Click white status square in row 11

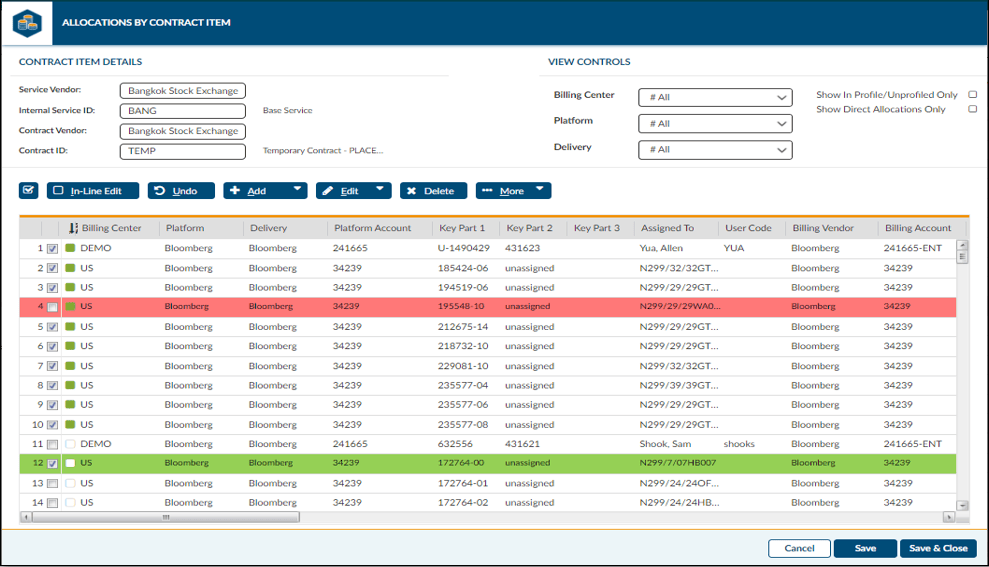70,444
